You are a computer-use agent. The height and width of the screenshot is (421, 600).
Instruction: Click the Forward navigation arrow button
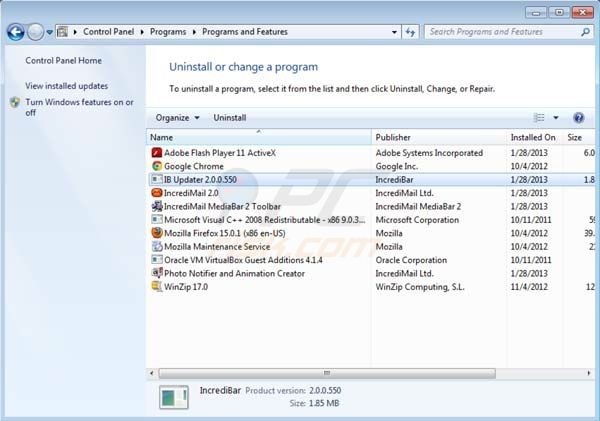(35, 32)
